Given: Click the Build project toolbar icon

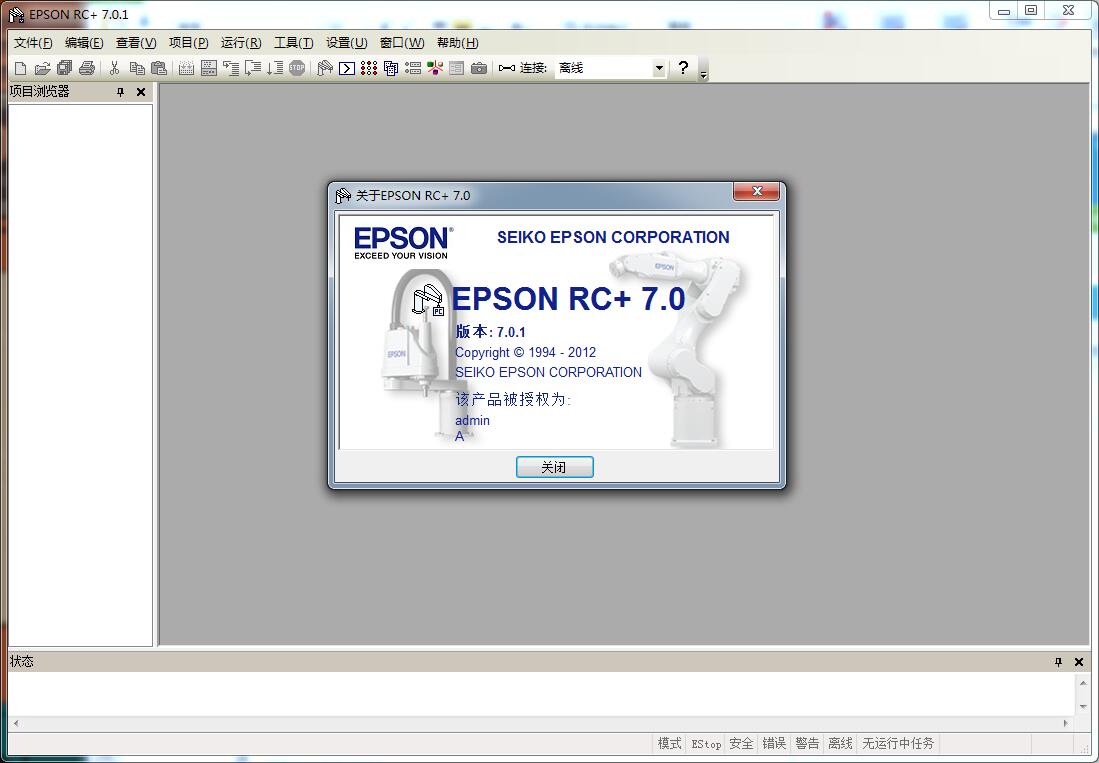Looking at the screenshot, I should [186, 68].
